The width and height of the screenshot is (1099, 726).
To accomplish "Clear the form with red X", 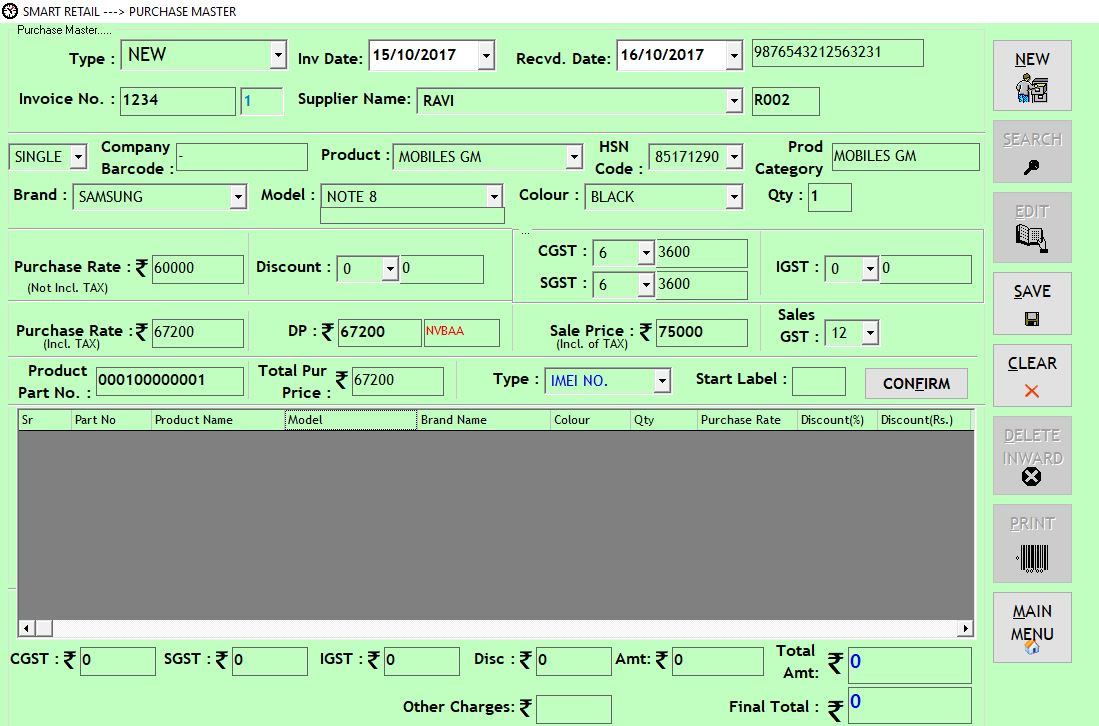I will coord(1032,376).
